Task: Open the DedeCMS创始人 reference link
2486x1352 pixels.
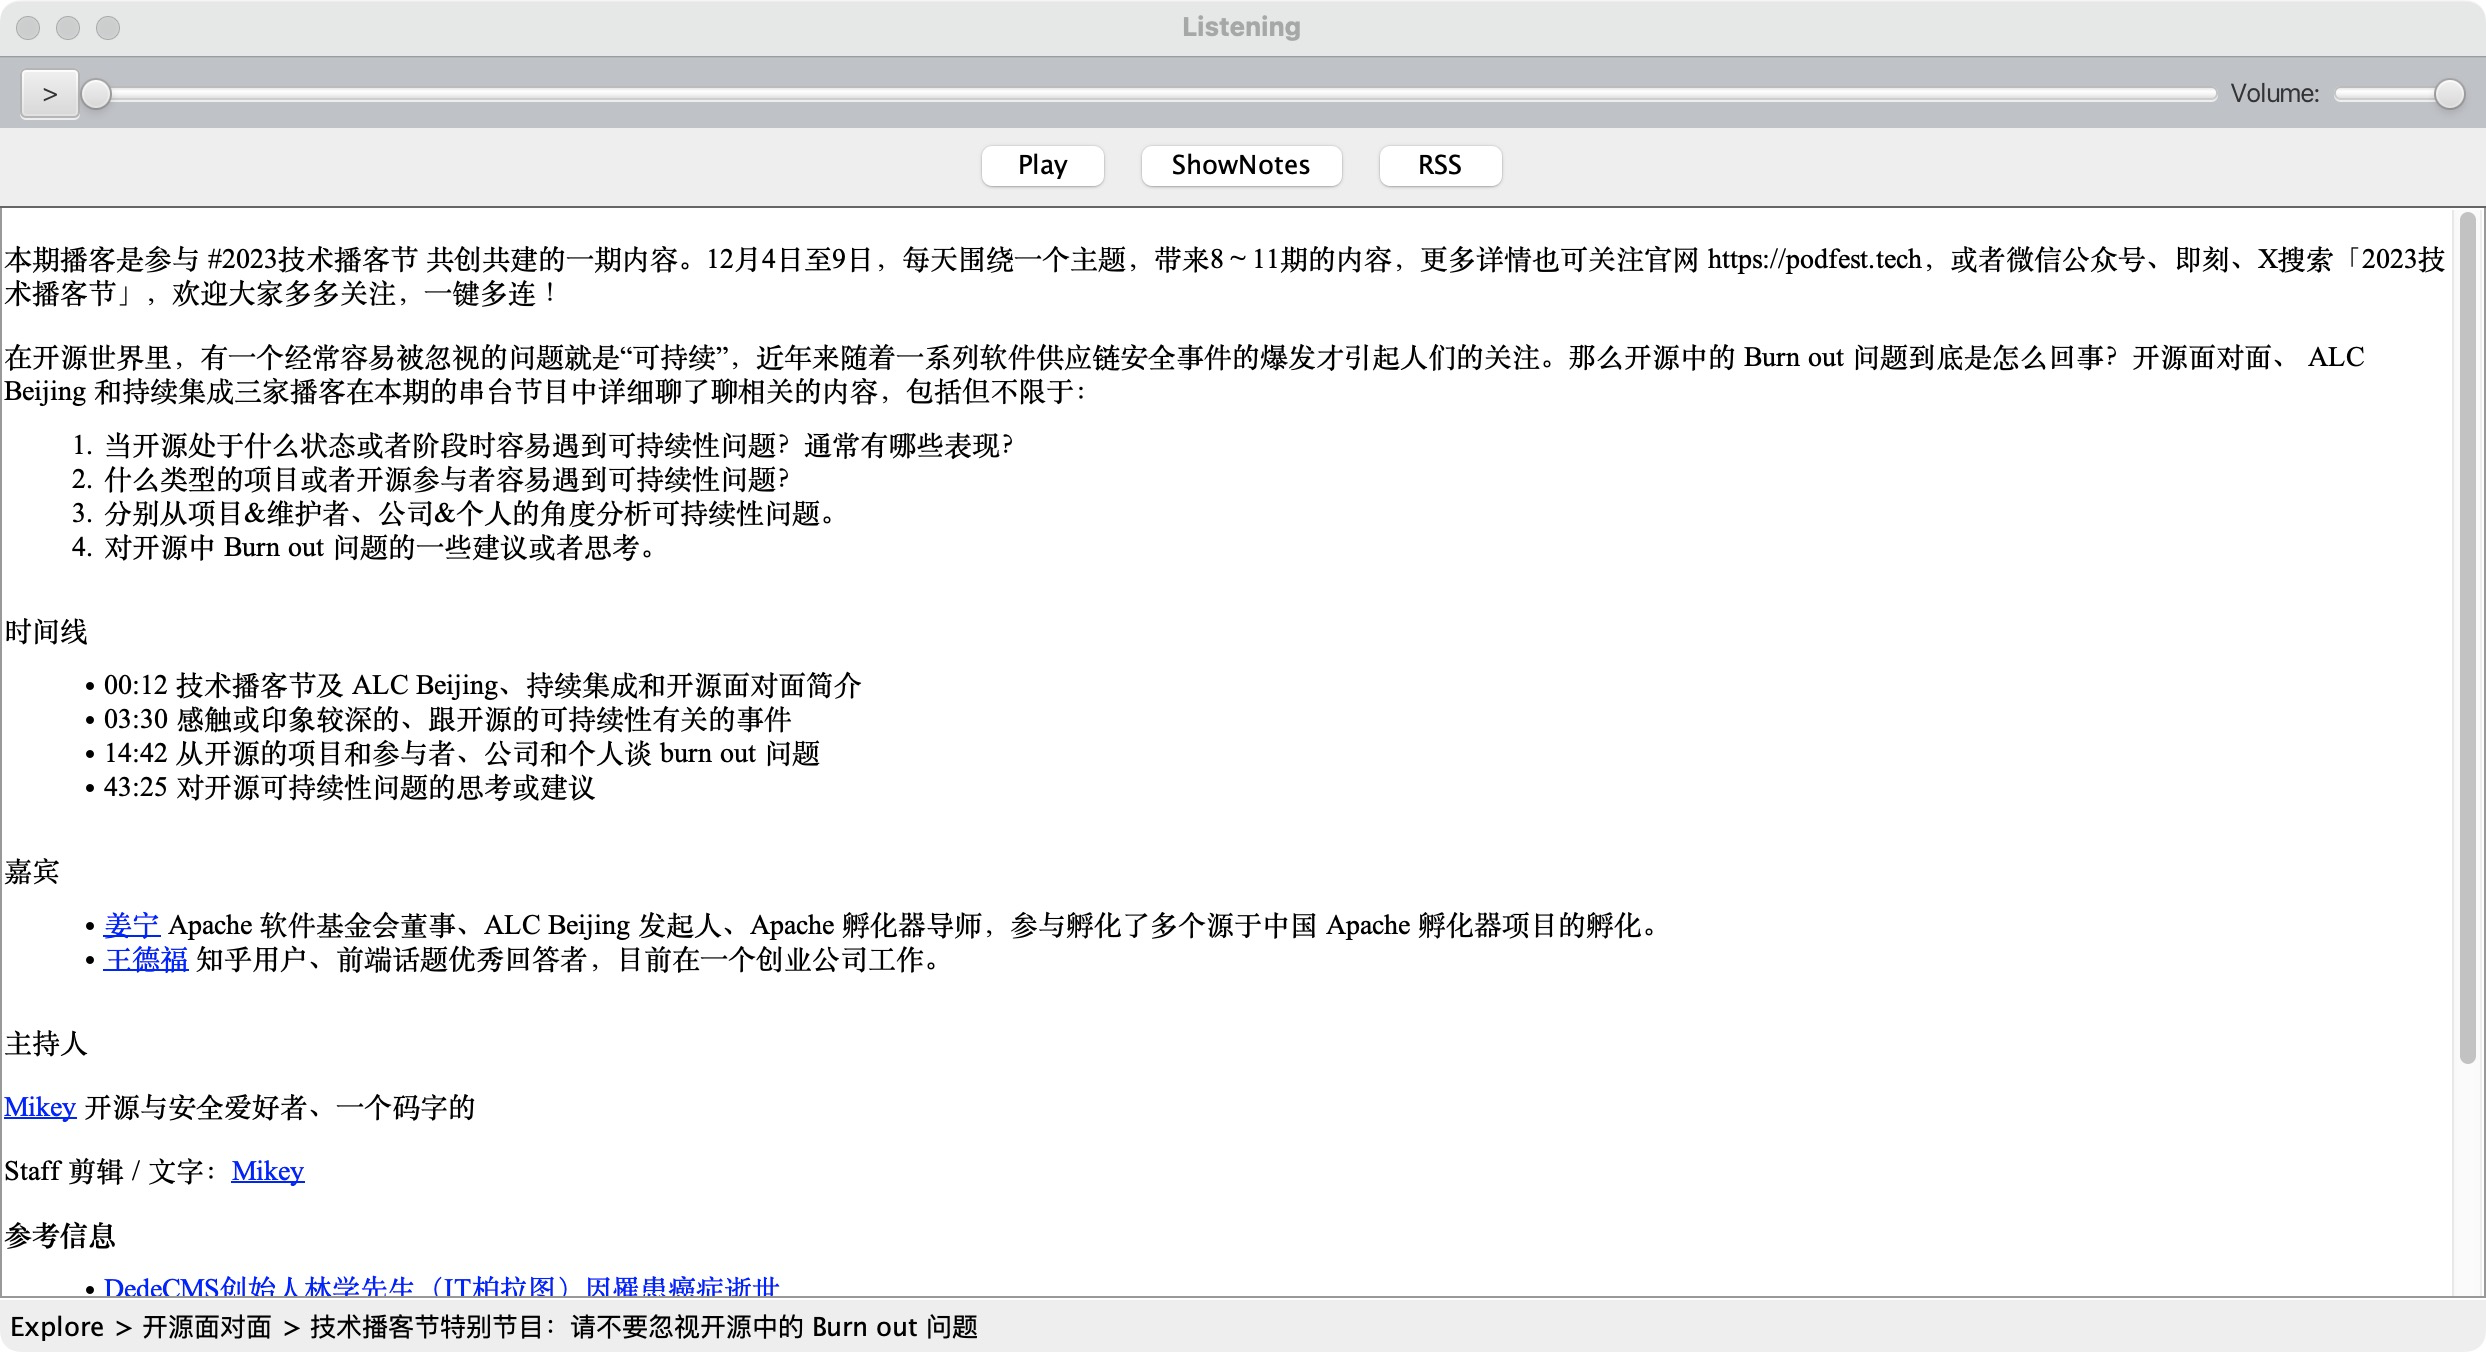Action: point(440,1286)
